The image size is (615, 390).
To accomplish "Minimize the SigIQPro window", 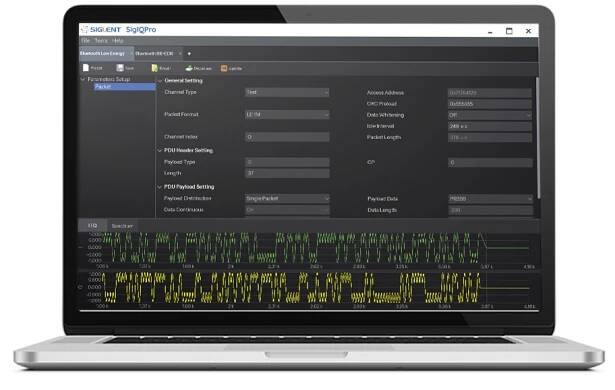I will tap(490, 31).
